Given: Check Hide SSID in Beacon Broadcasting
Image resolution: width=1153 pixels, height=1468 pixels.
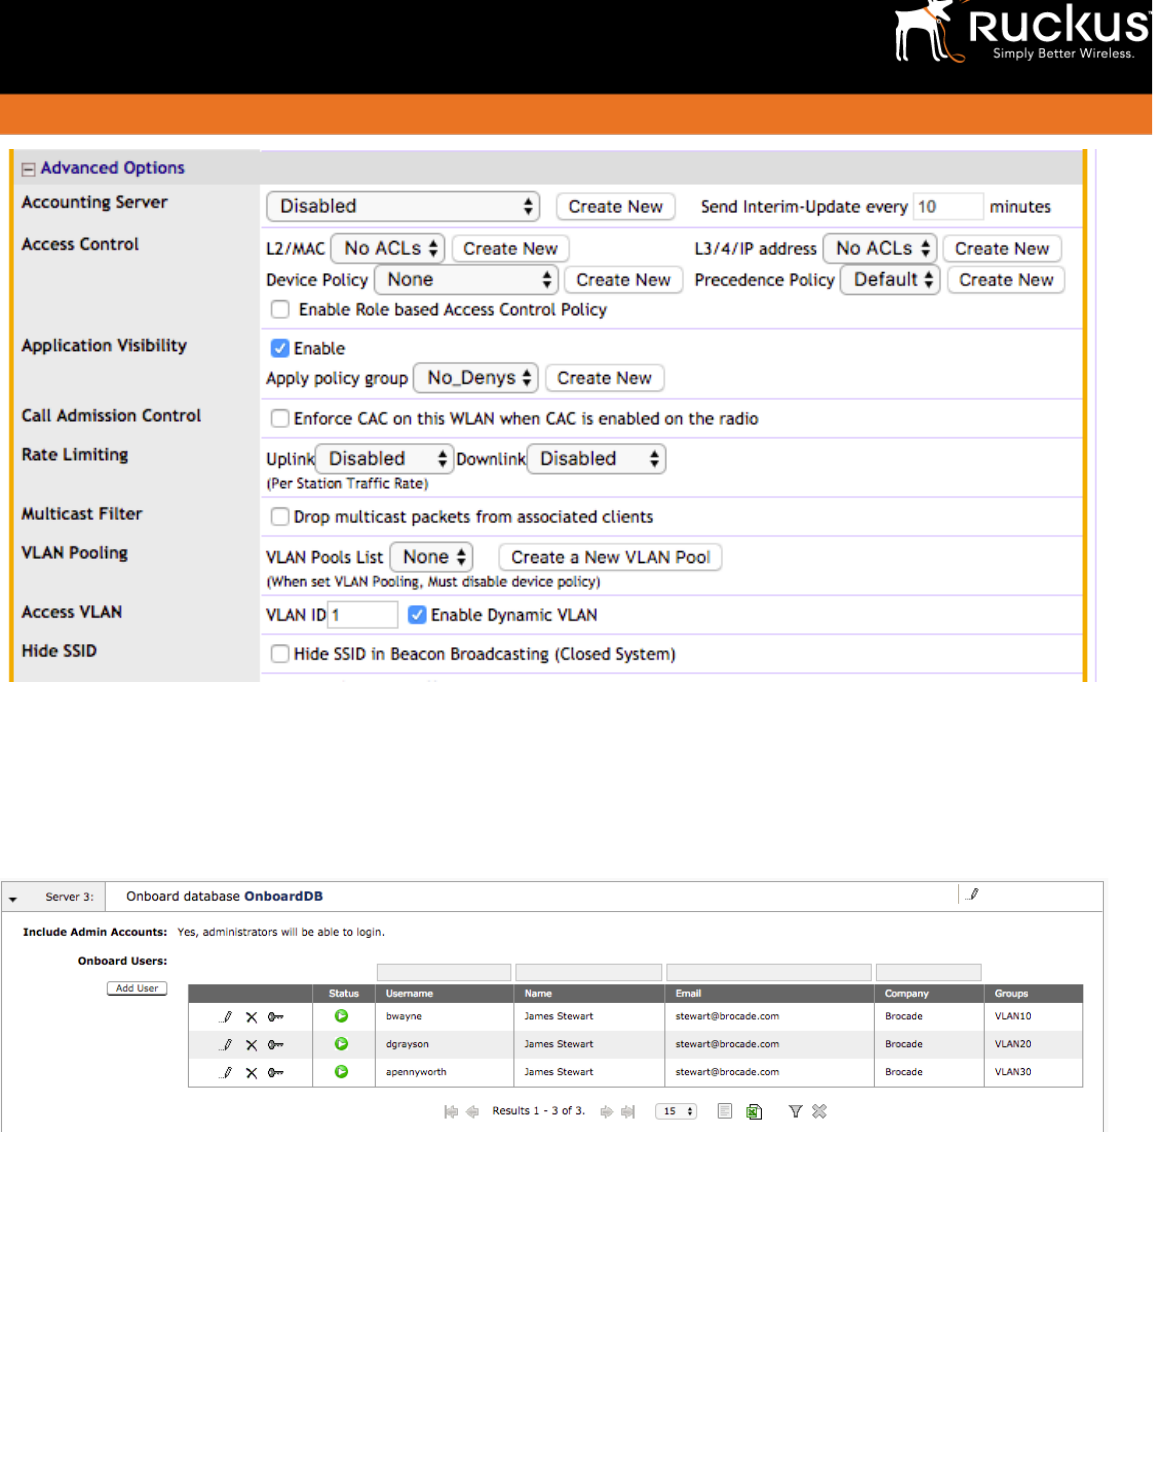Looking at the screenshot, I should click(281, 653).
